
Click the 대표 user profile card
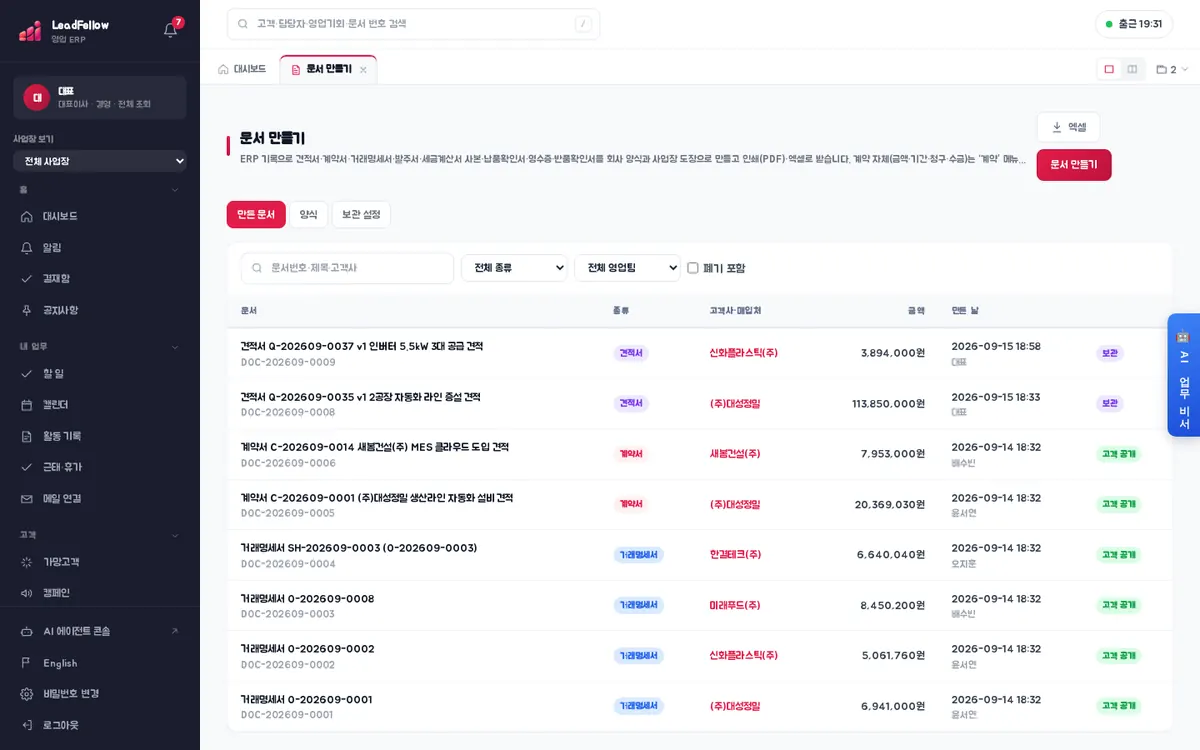[x=100, y=98]
